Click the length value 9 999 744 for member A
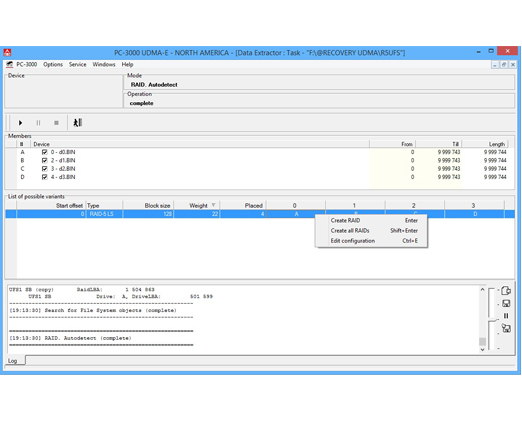Viewport: 522px width, 435px height. click(x=495, y=152)
